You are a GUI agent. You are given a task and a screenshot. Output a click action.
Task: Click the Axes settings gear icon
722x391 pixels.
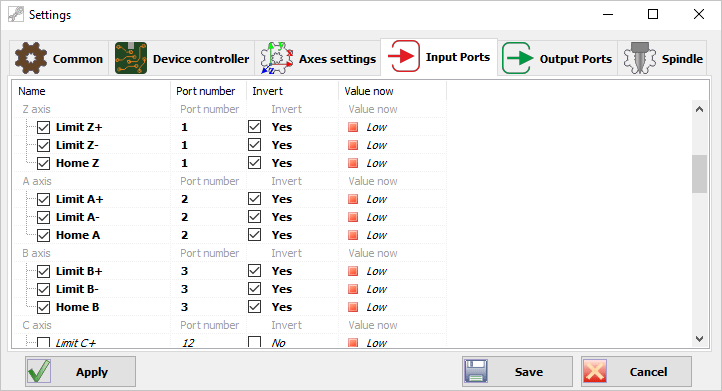[277, 58]
